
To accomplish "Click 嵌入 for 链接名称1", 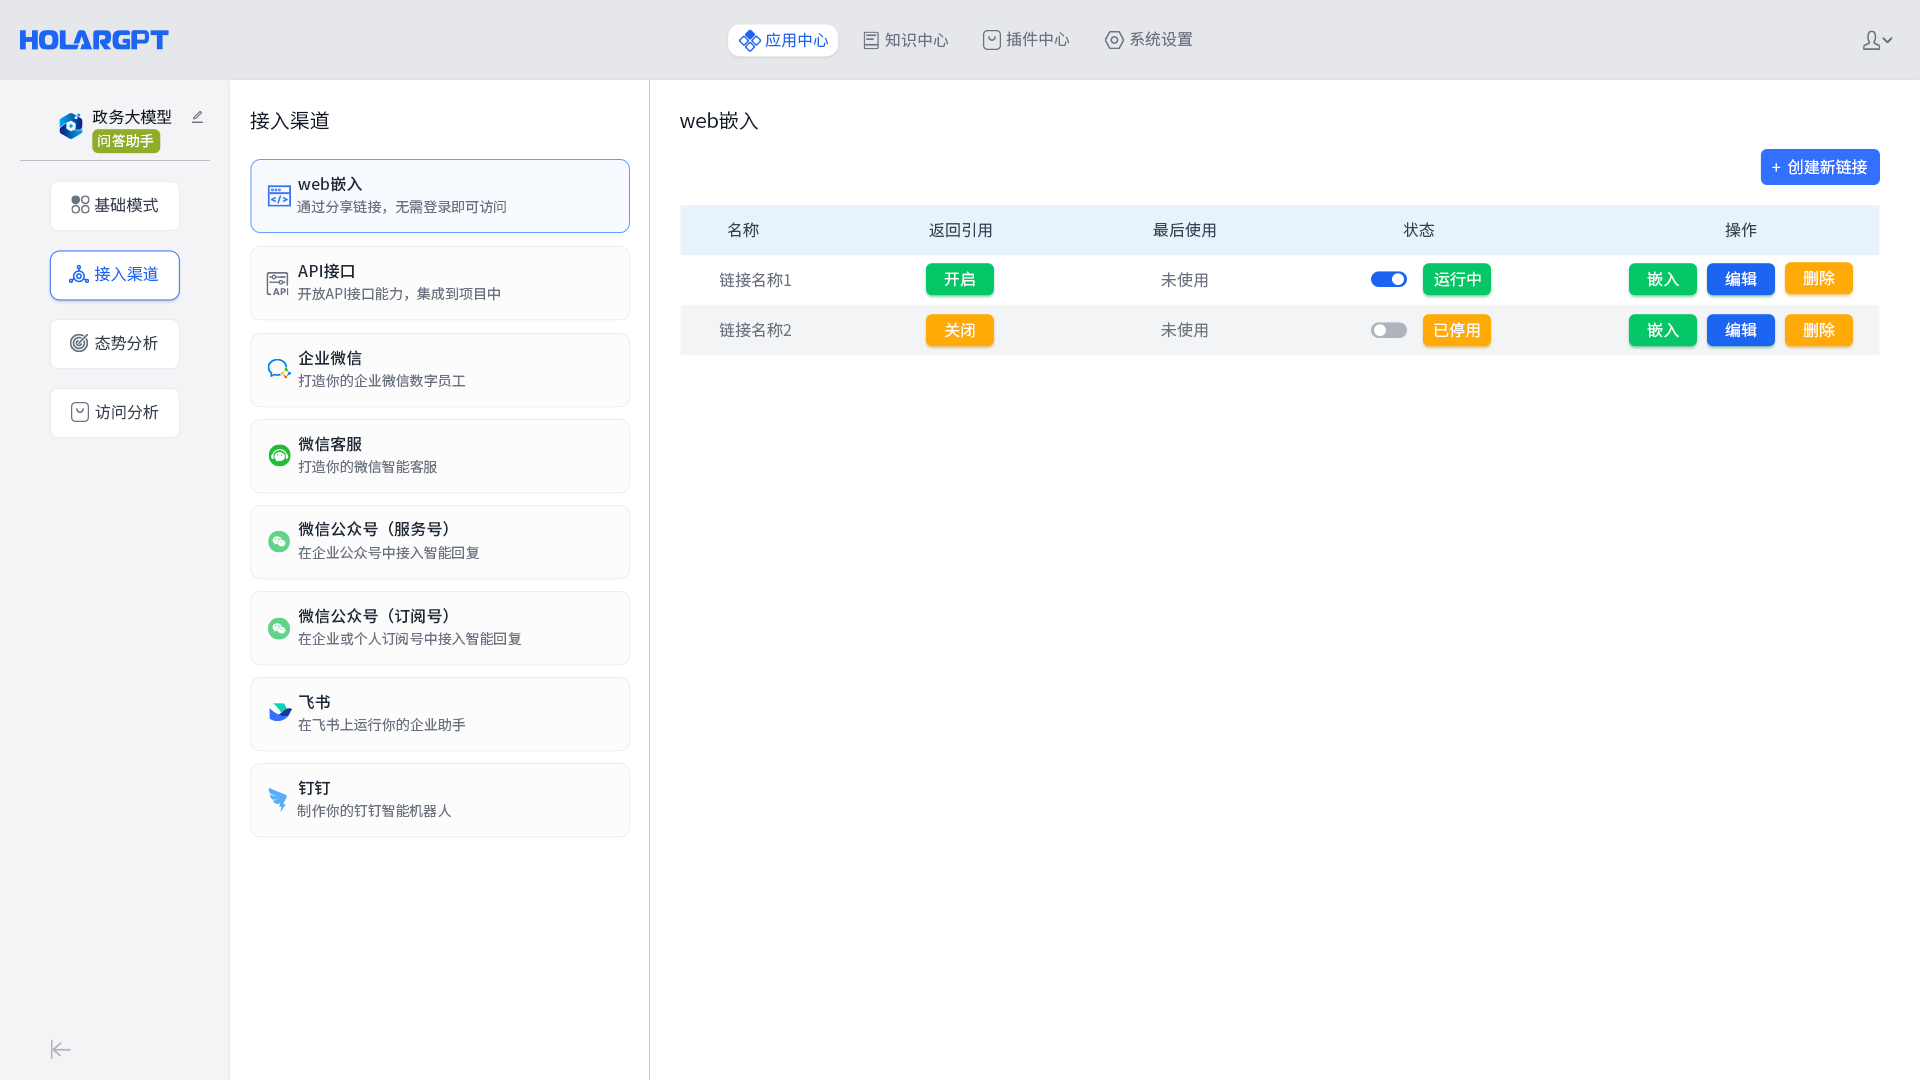I will click(x=1663, y=279).
